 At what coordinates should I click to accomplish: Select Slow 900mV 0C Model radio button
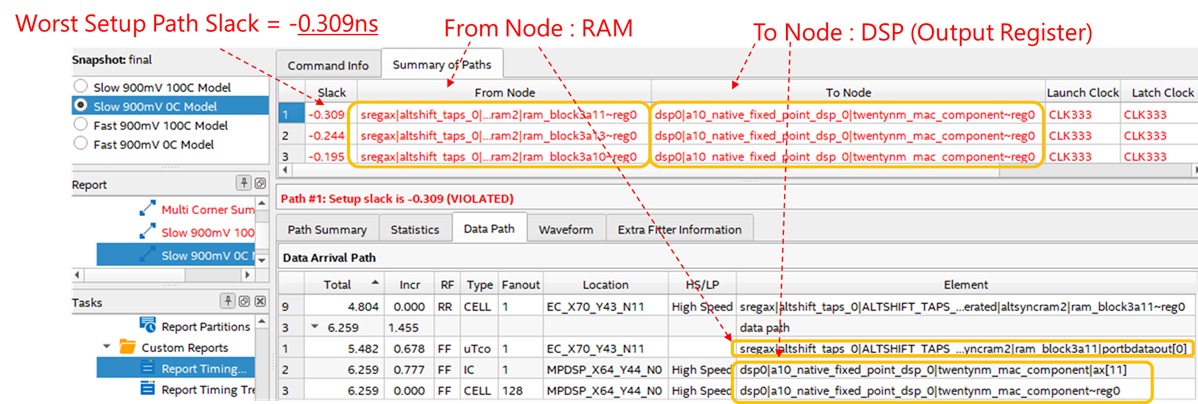80,105
